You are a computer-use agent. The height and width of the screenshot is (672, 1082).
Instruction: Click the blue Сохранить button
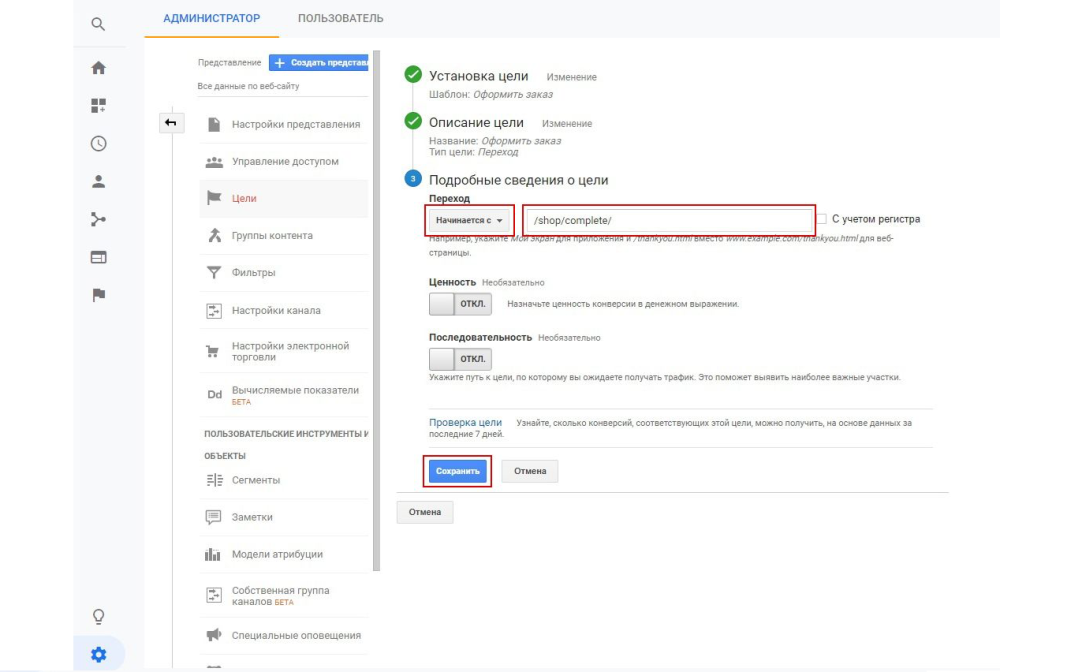(x=458, y=471)
